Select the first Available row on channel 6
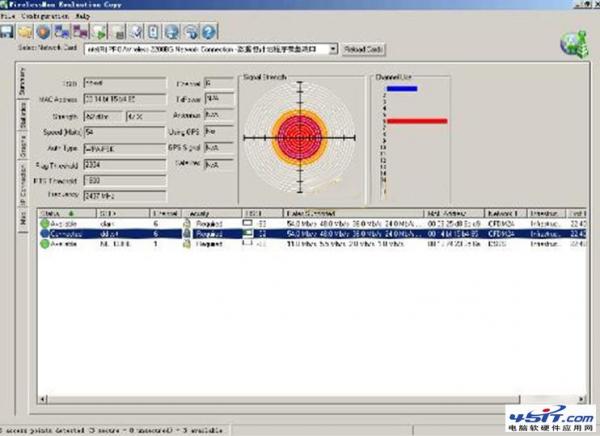 pyautogui.click(x=313, y=224)
